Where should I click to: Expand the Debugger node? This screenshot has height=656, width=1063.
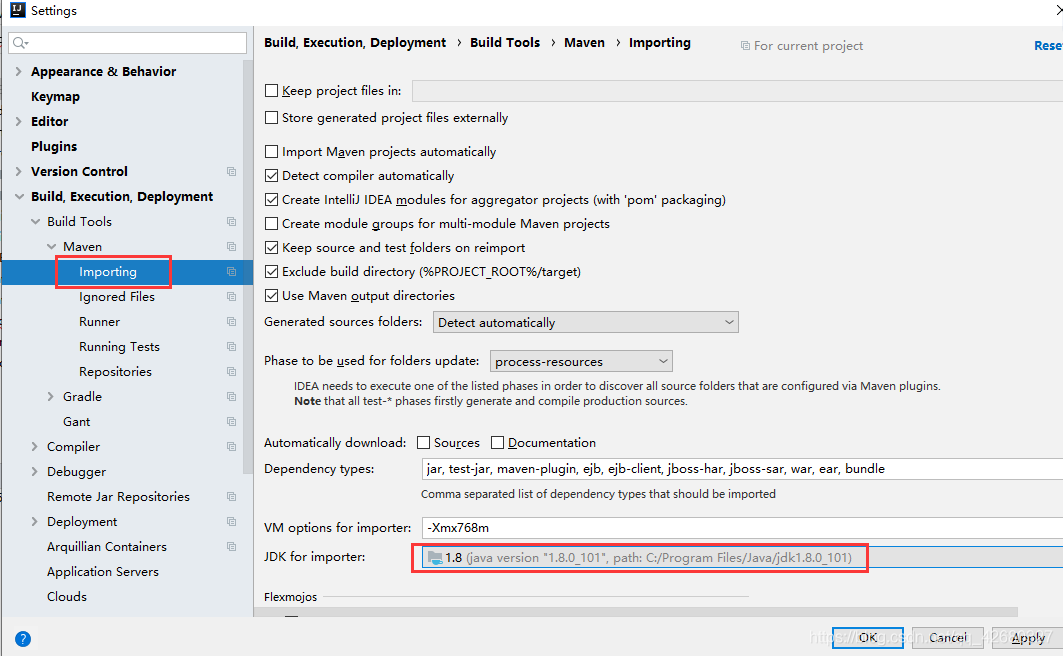[35, 472]
